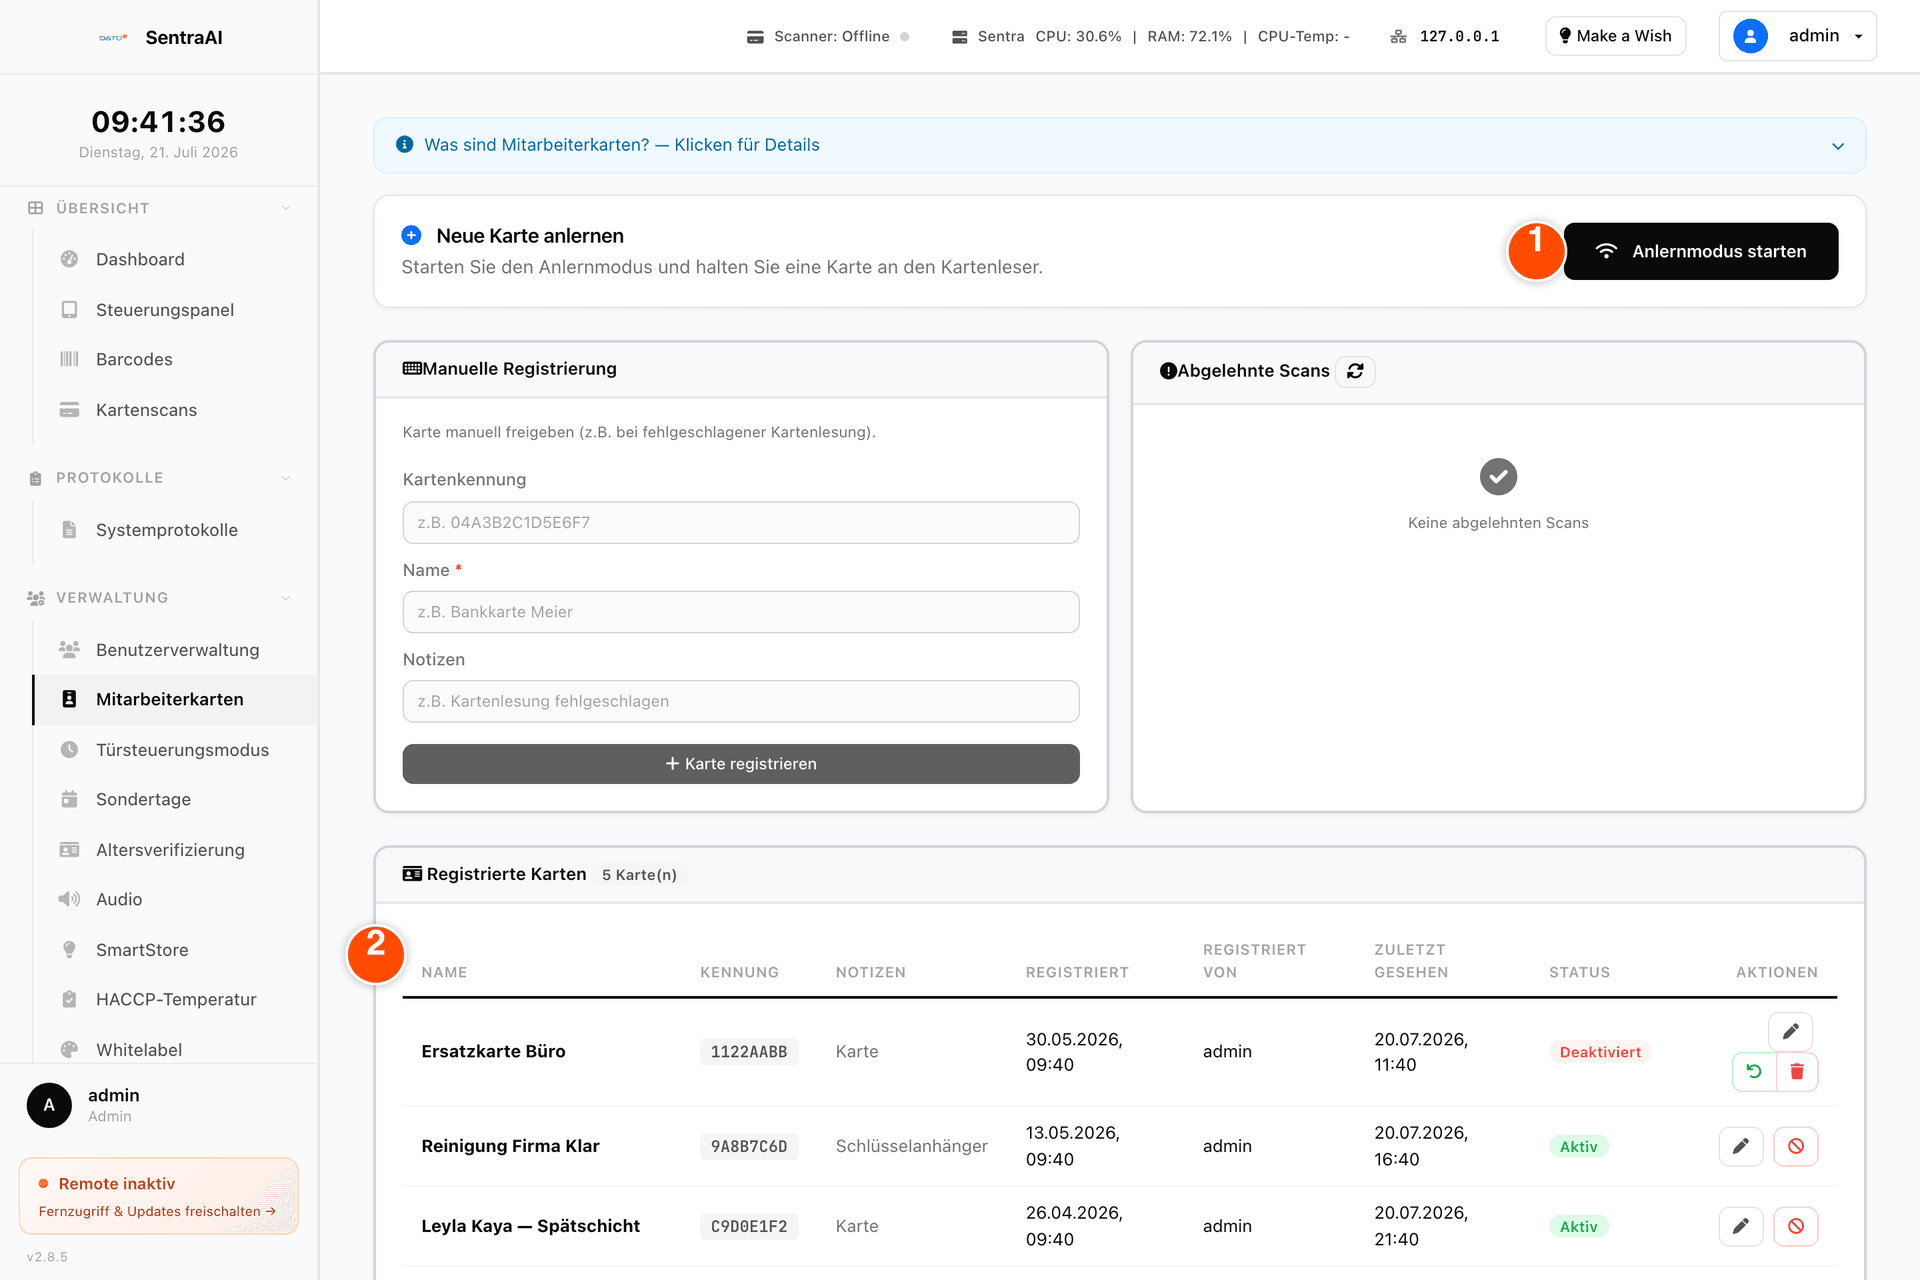Open the admin user dropdown
This screenshot has height=1280, width=1920.
click(x=1797, y=36)
